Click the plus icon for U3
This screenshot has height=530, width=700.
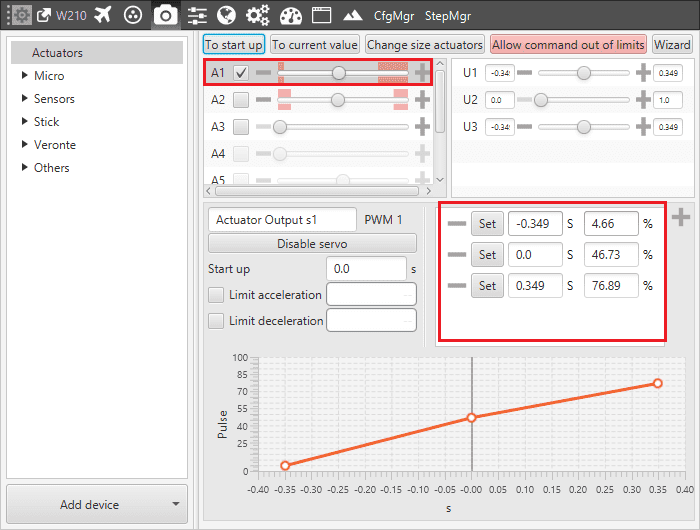[643, 127]
